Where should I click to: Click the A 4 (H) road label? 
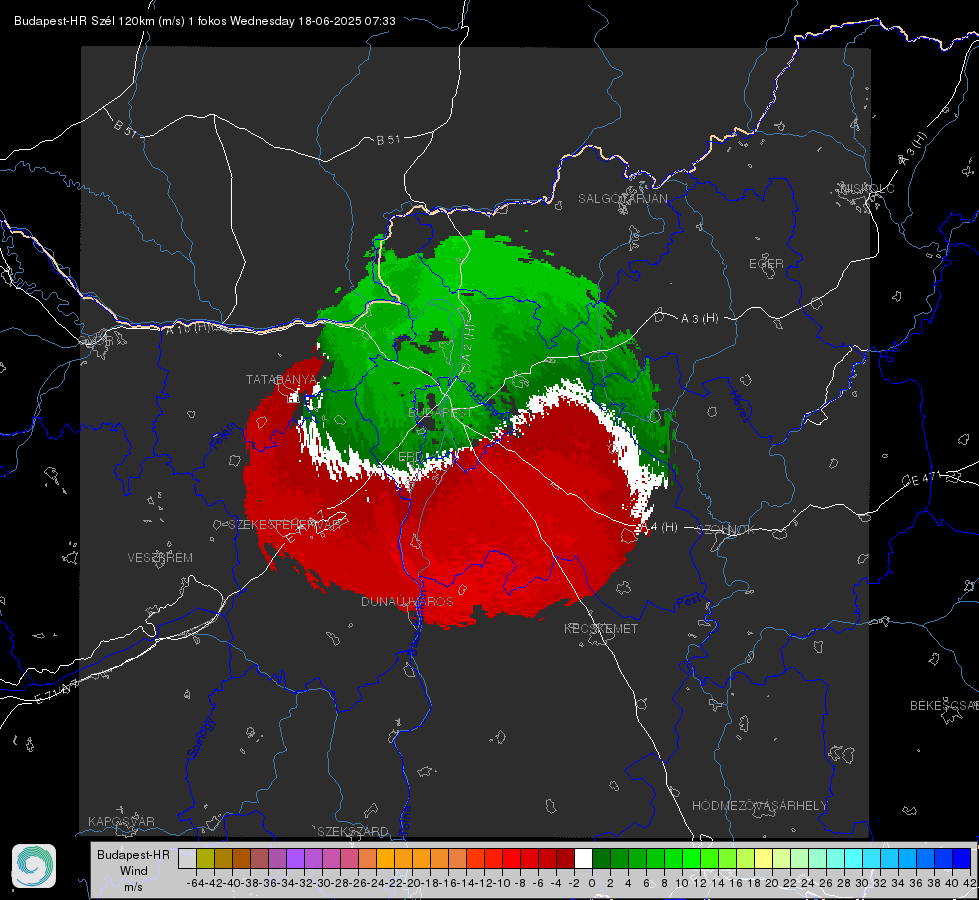659,527
